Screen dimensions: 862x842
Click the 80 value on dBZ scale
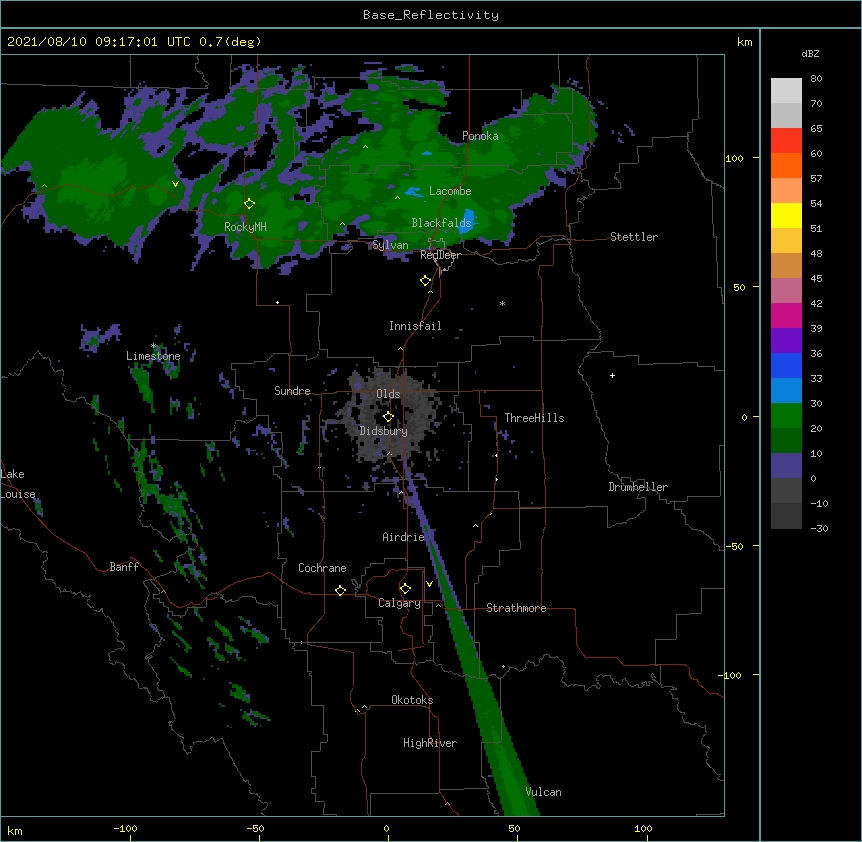[x=816, y=78]
